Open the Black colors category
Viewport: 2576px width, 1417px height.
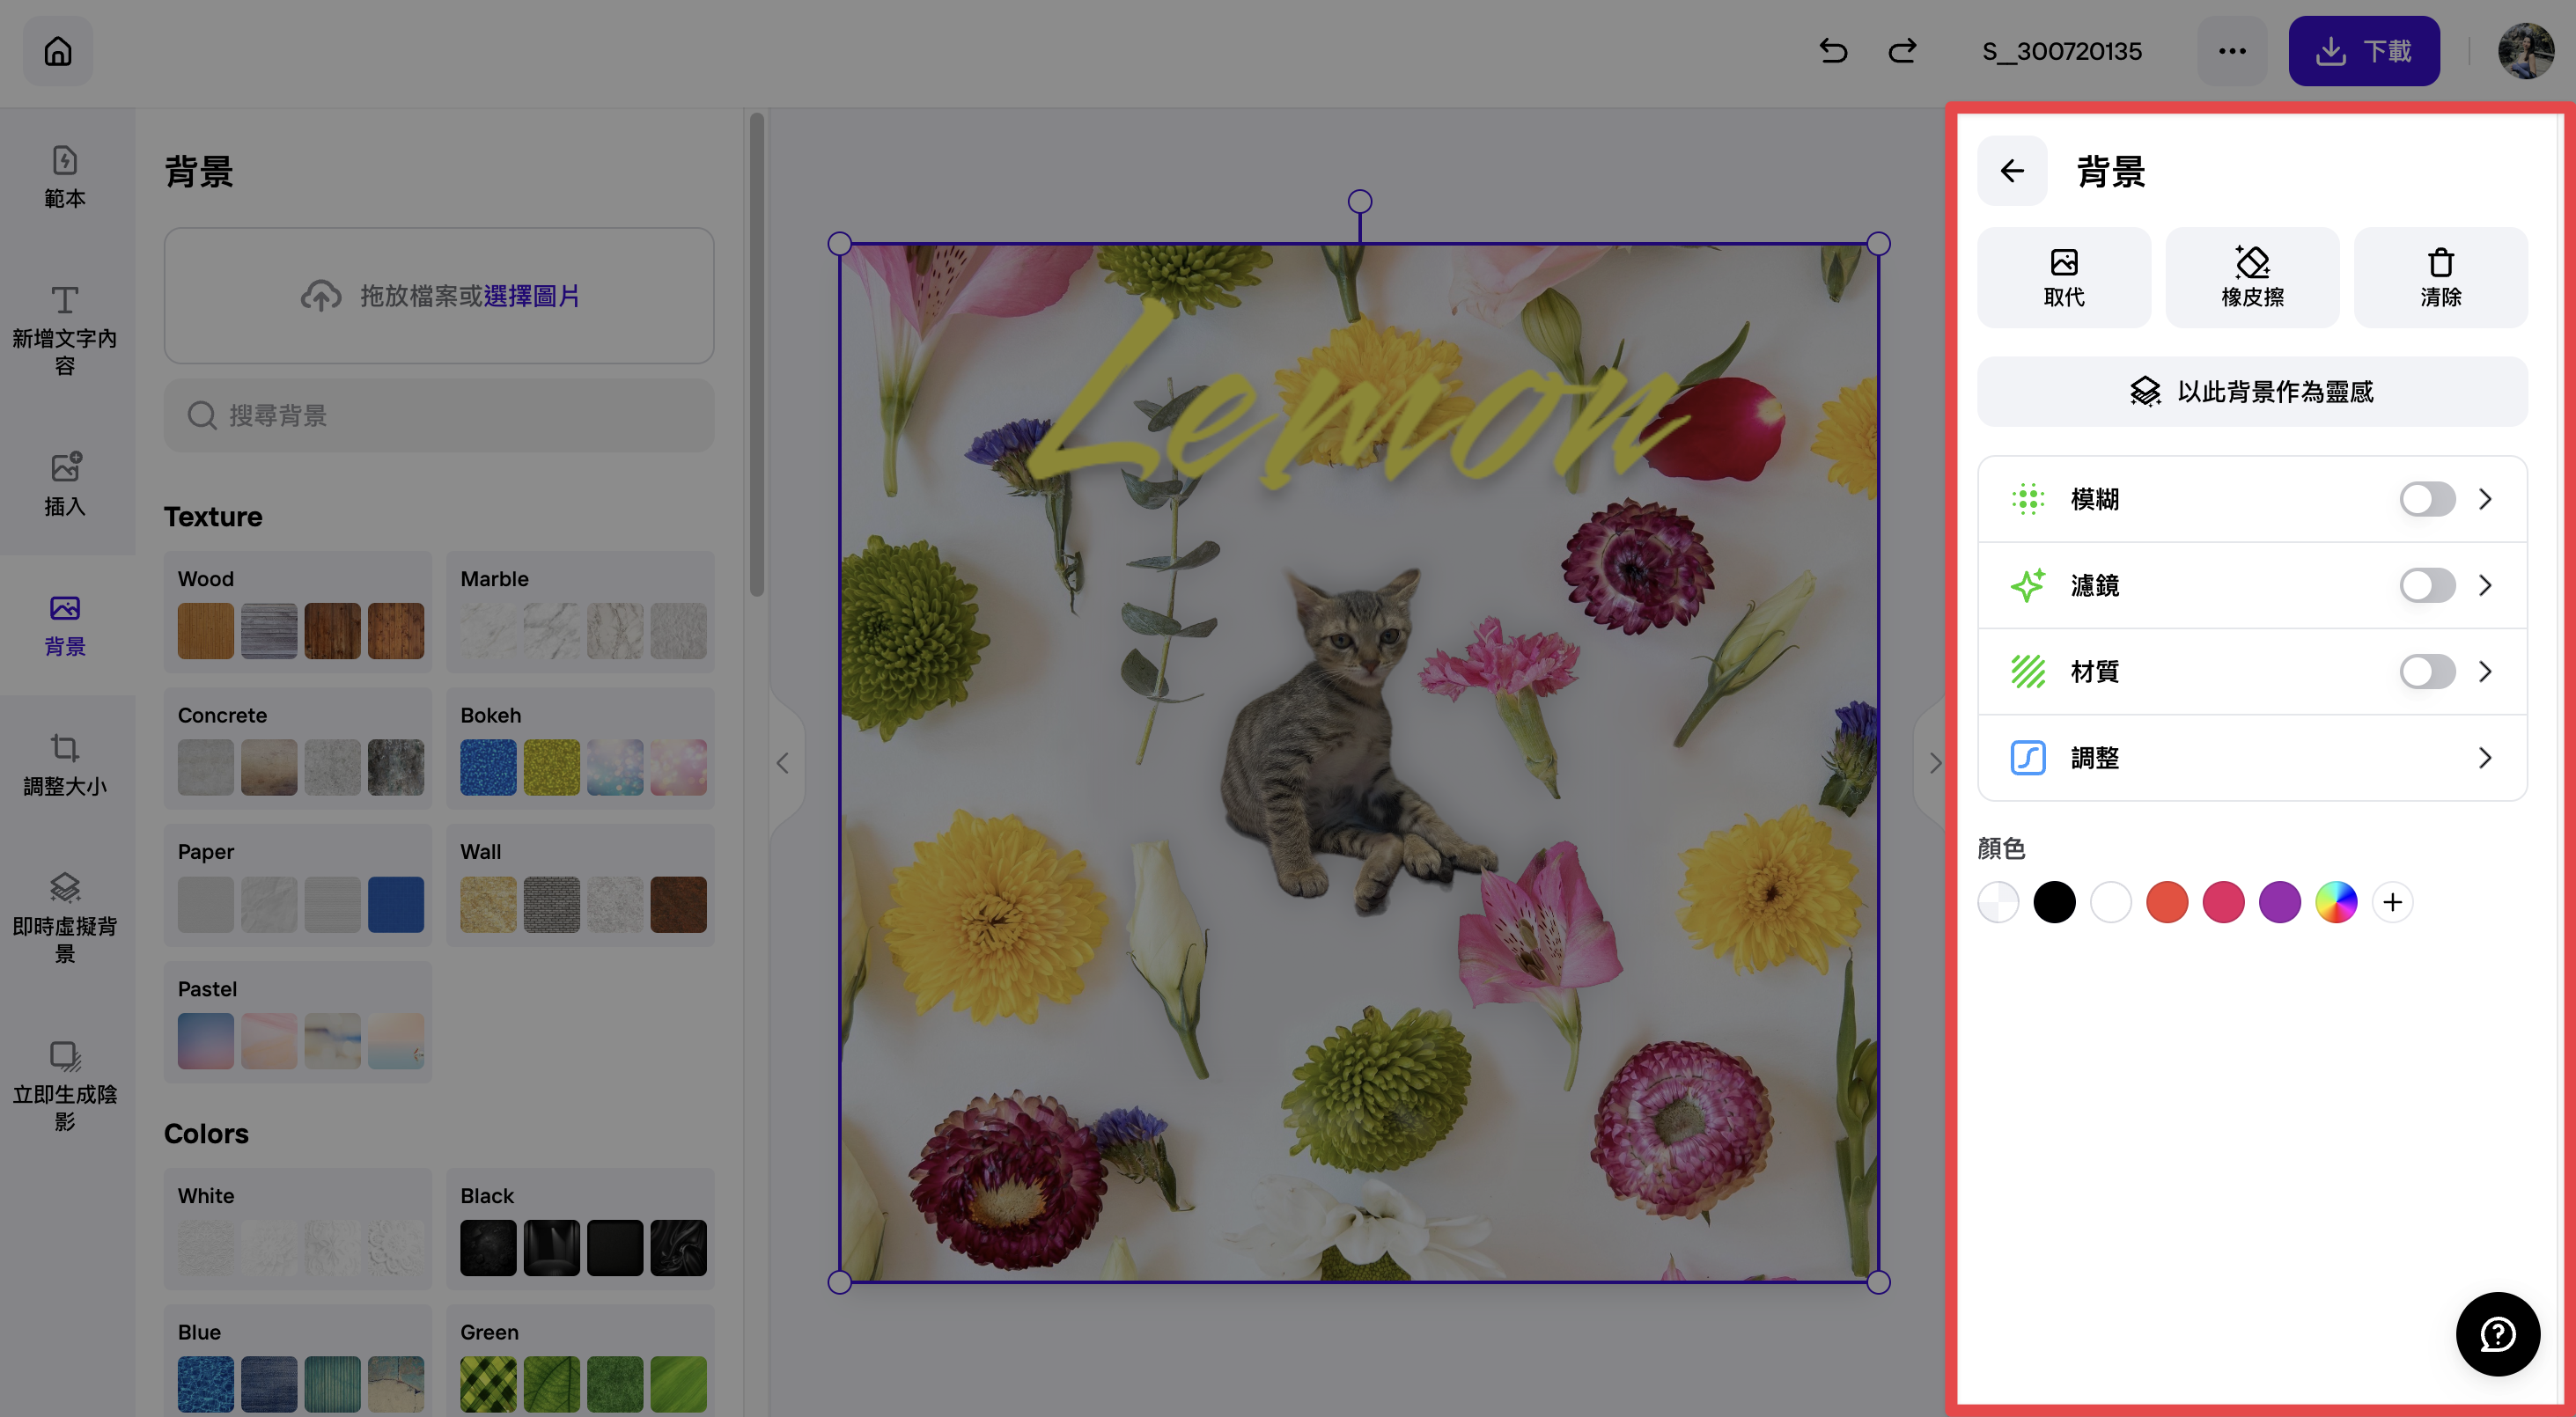point(580,1229)
